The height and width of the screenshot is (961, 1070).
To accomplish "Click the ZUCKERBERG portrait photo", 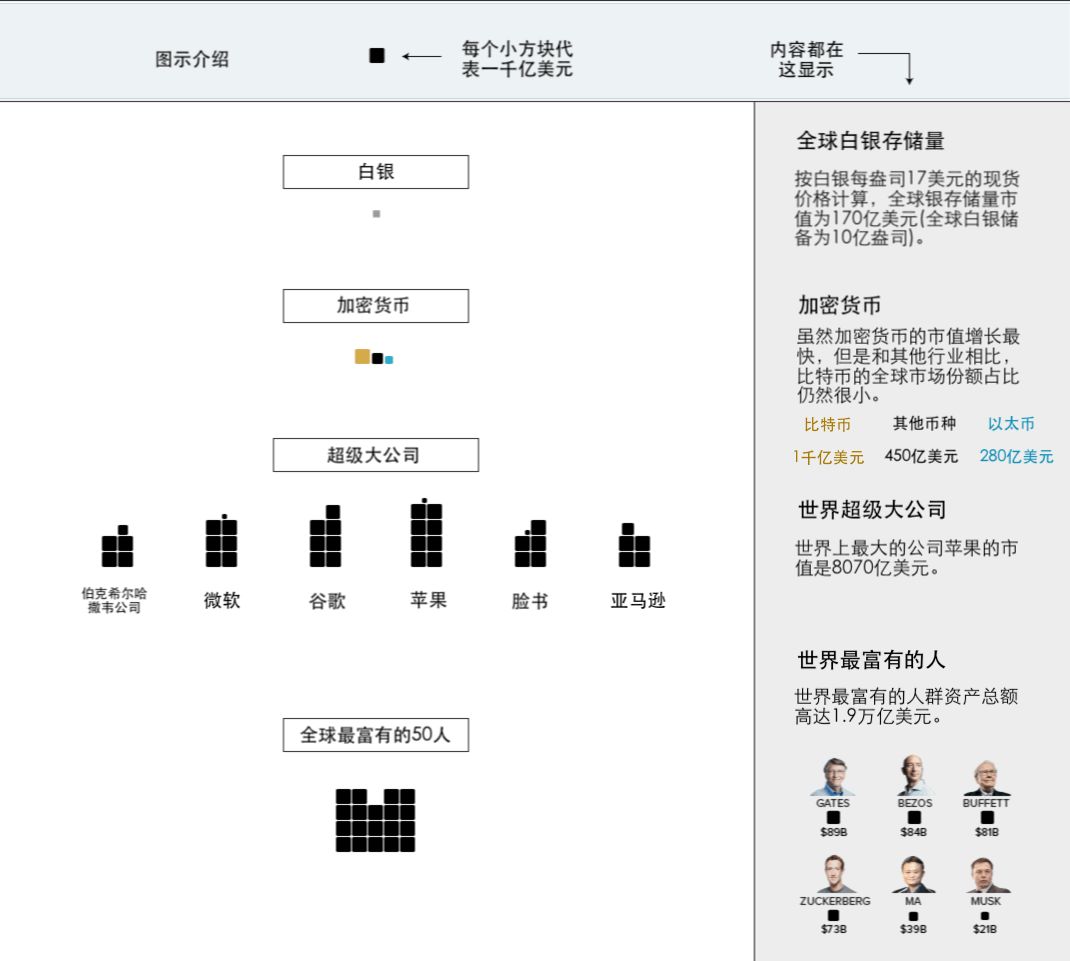I will click(834, 874).
